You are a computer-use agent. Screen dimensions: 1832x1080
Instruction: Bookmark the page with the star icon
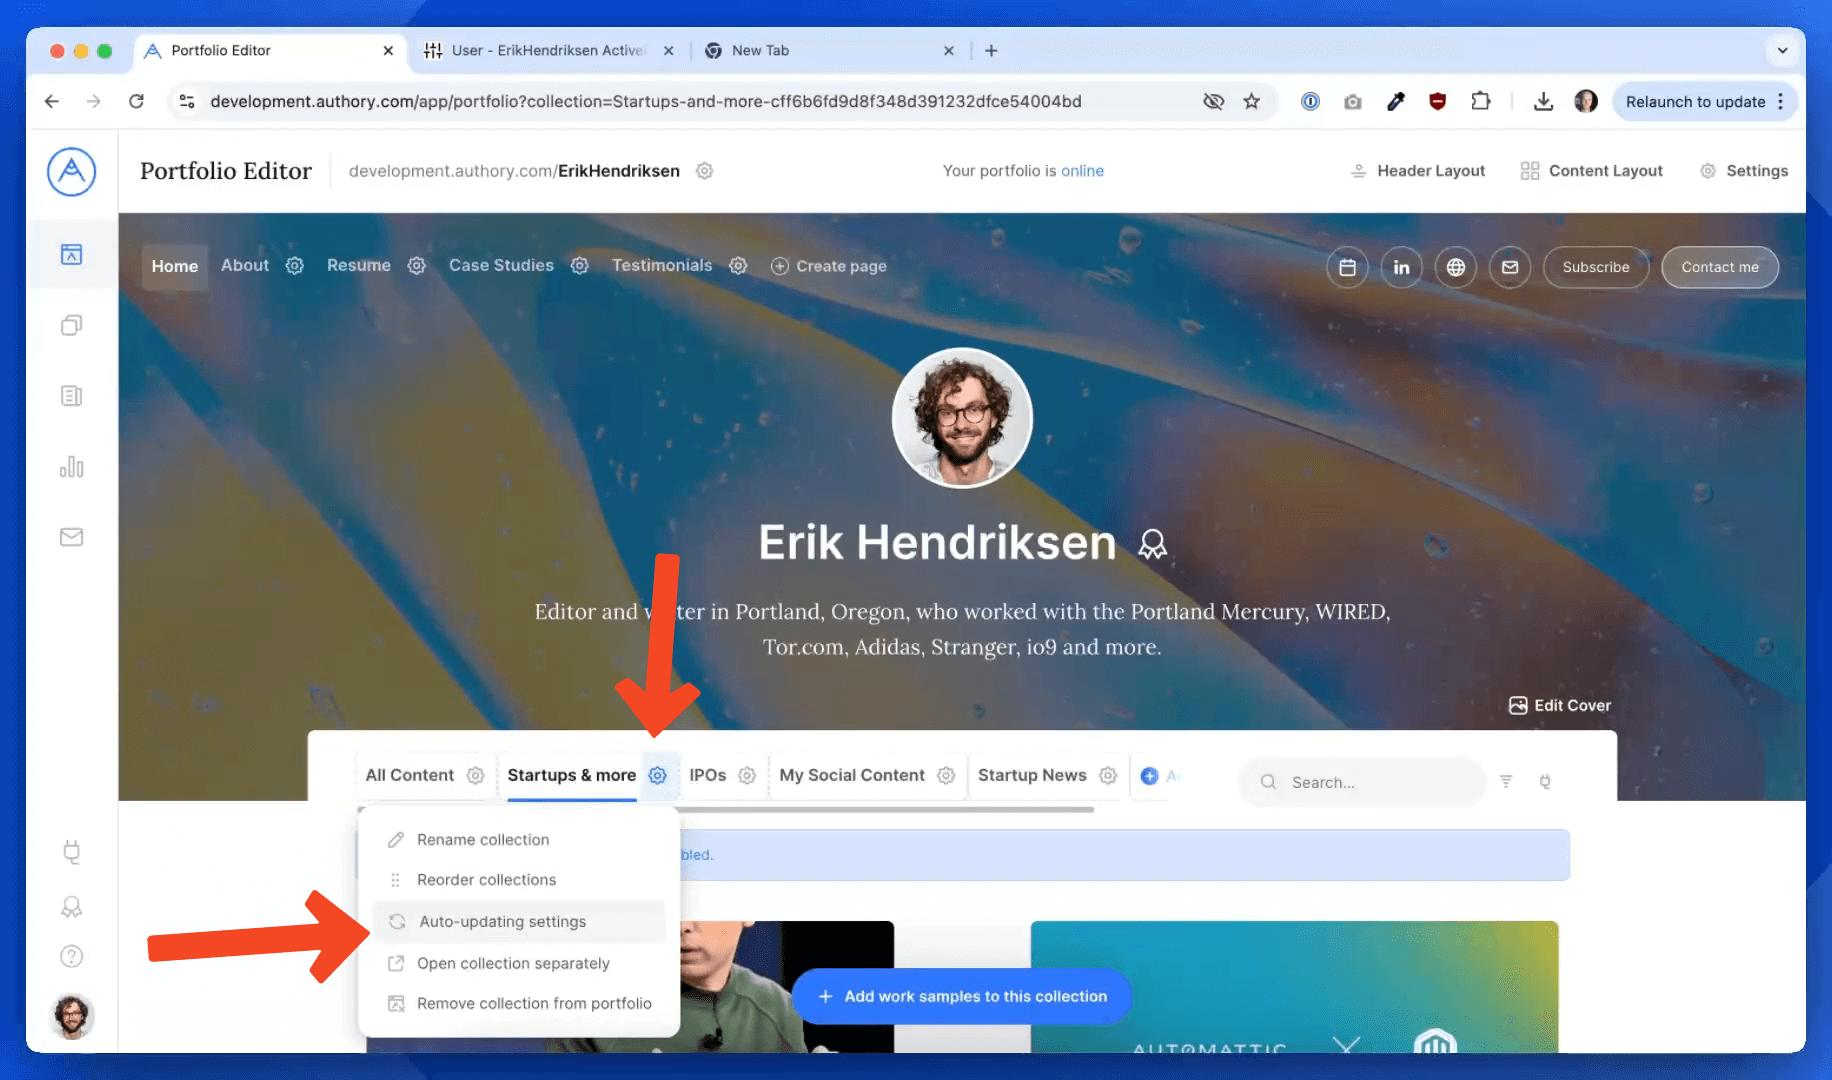[x=1251, y=101]
